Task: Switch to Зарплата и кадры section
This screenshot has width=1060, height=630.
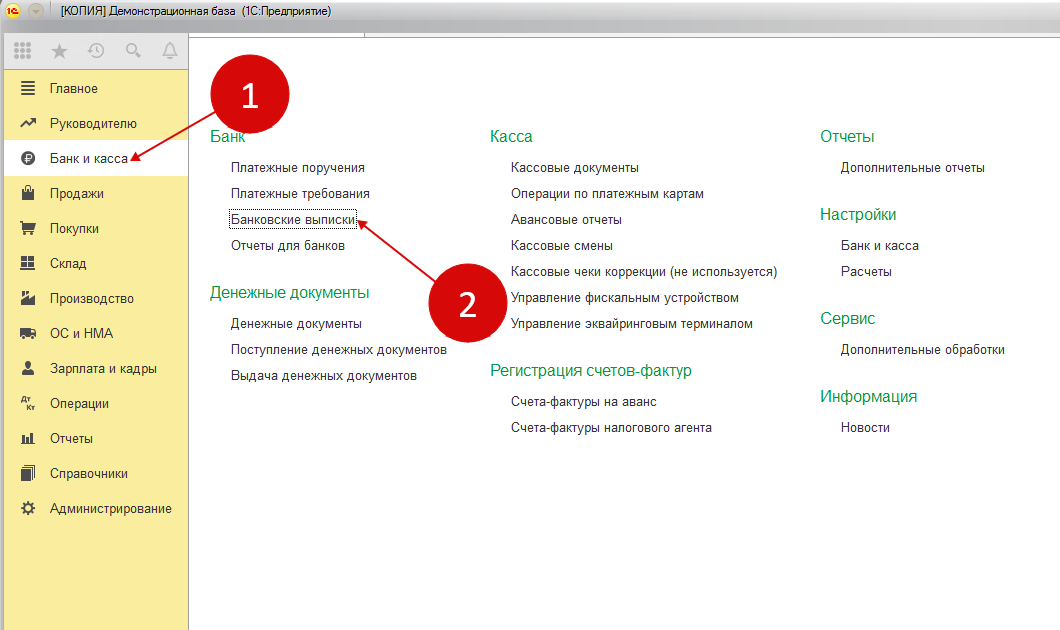Action: click(x=103, y=369)
